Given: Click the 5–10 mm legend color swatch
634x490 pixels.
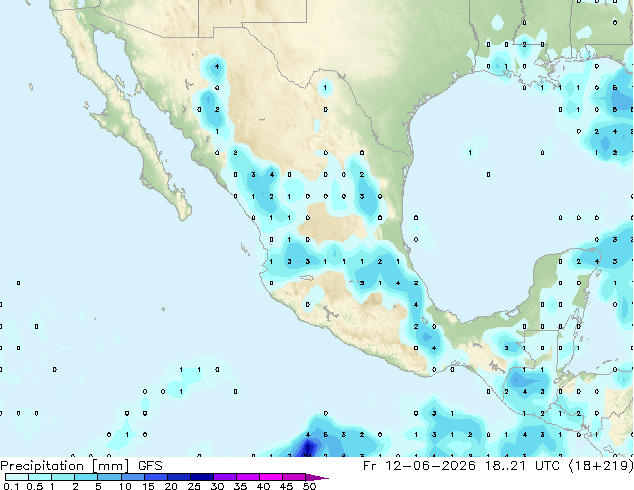Looking at the screenshot, I should click(x=109, y=477).
